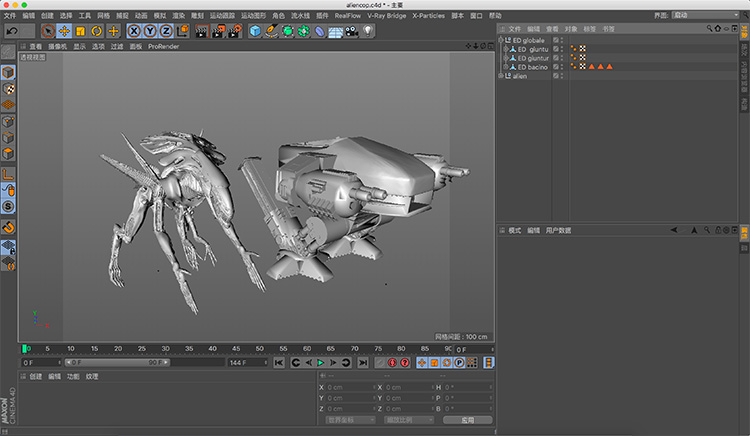
Task: Click the light bulb icon
Action: (x=367, y=31)
